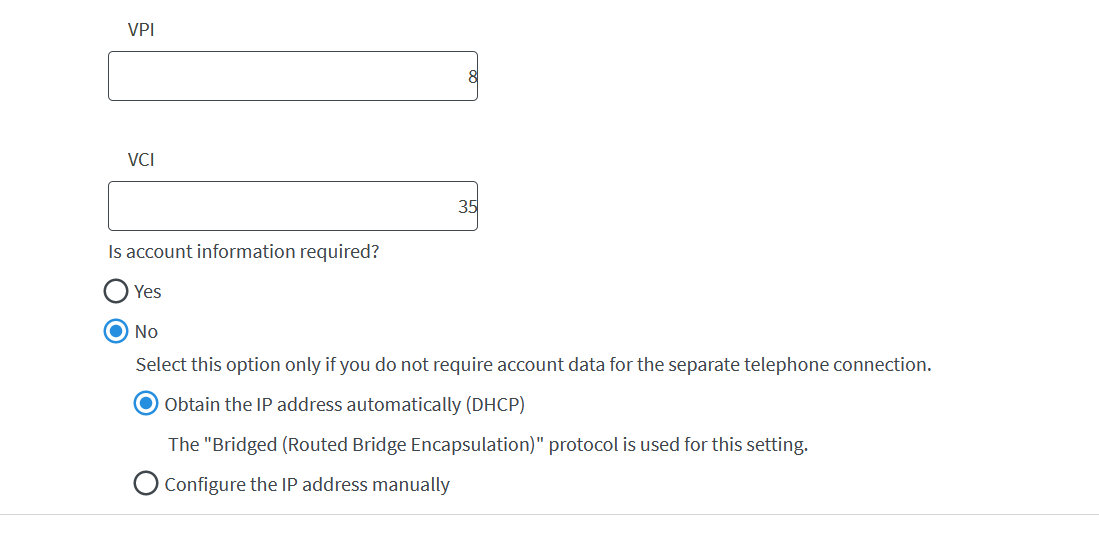
Task: Click the 'Configure the IP address manually' label text
Action: 307,484
